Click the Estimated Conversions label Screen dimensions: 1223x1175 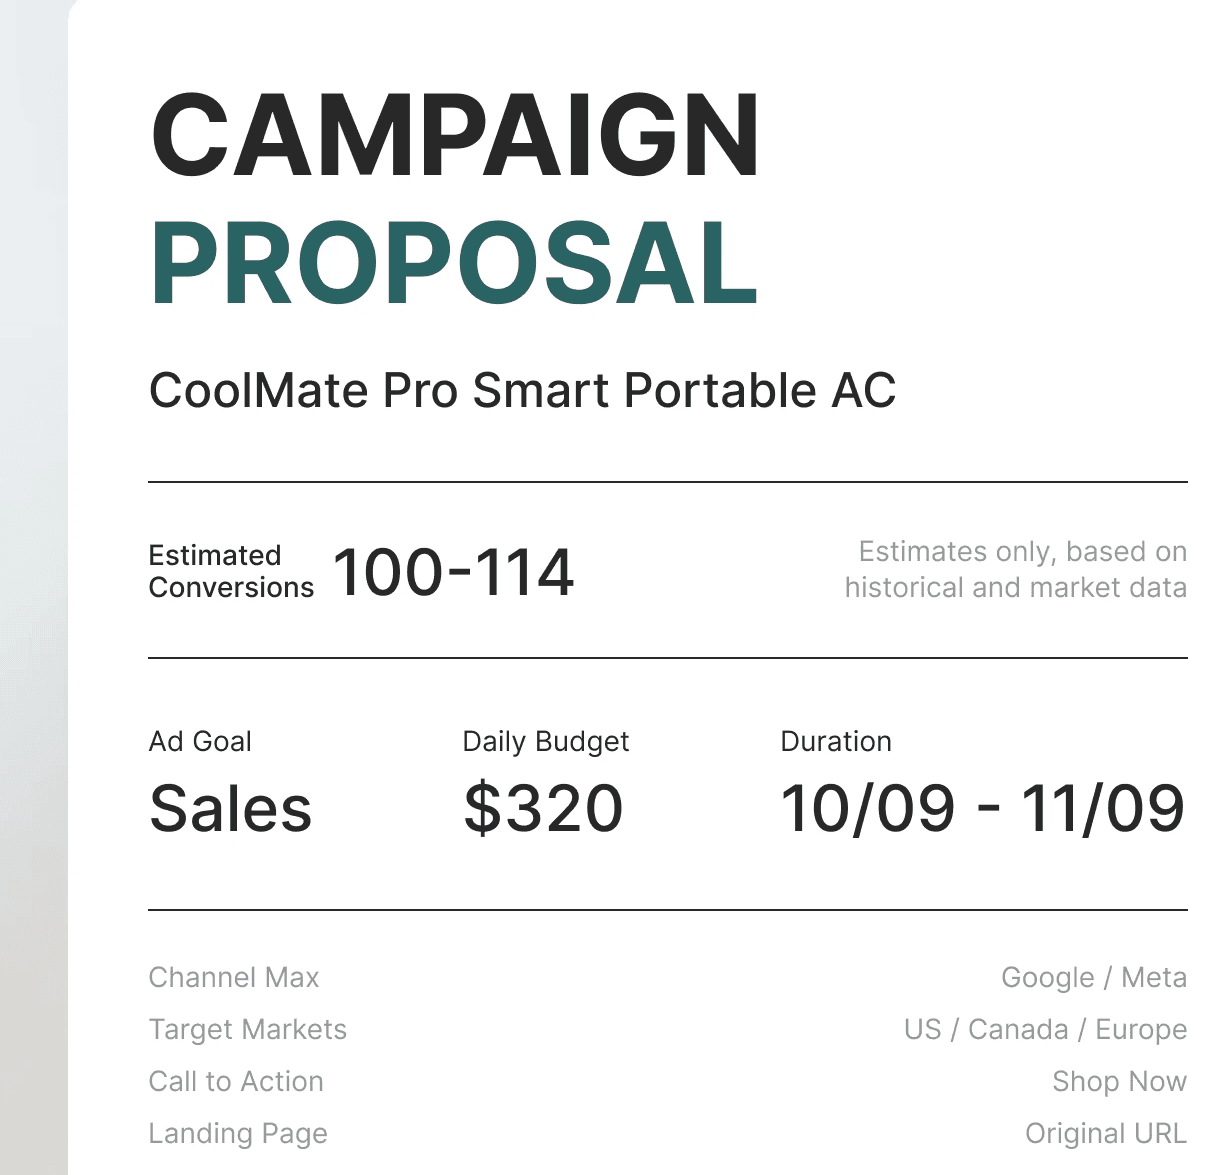[x=231, y=571]
